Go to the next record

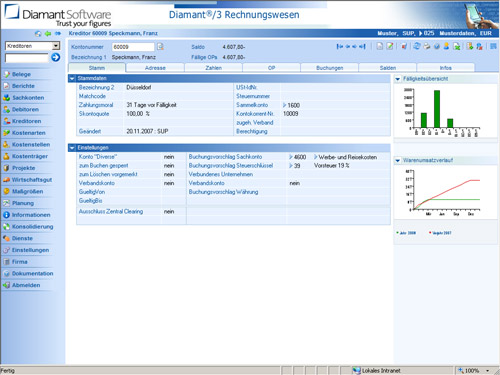coord(354,46)
